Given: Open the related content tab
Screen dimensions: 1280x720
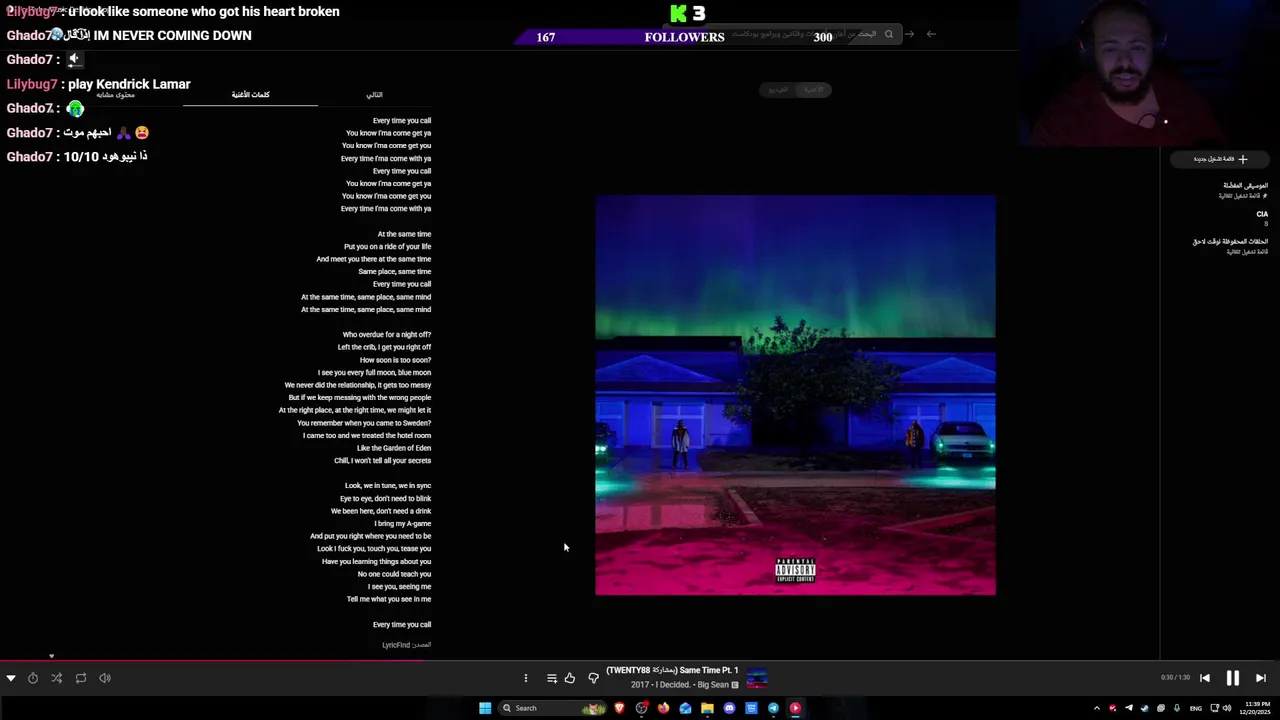Looking at the screenshot, I should point(116,94).
